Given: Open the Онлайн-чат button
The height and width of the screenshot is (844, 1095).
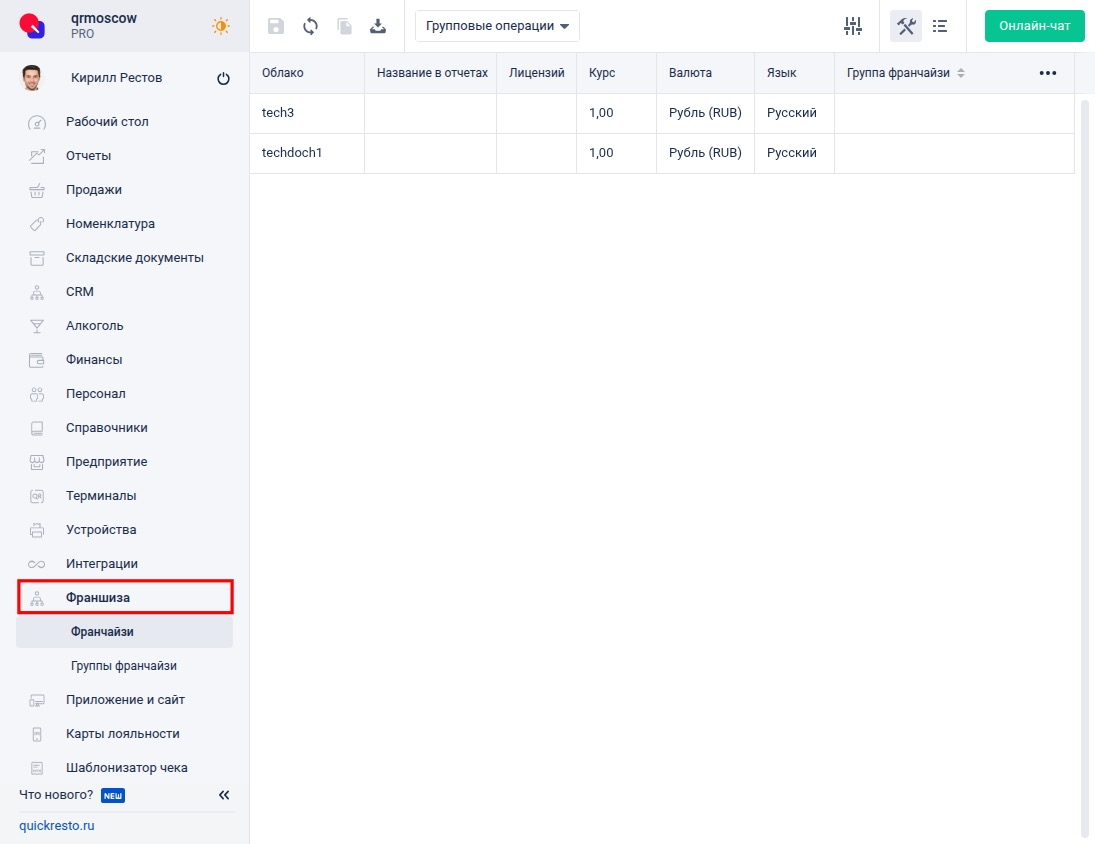Looking at the screenshot, I should [1034, 26].
